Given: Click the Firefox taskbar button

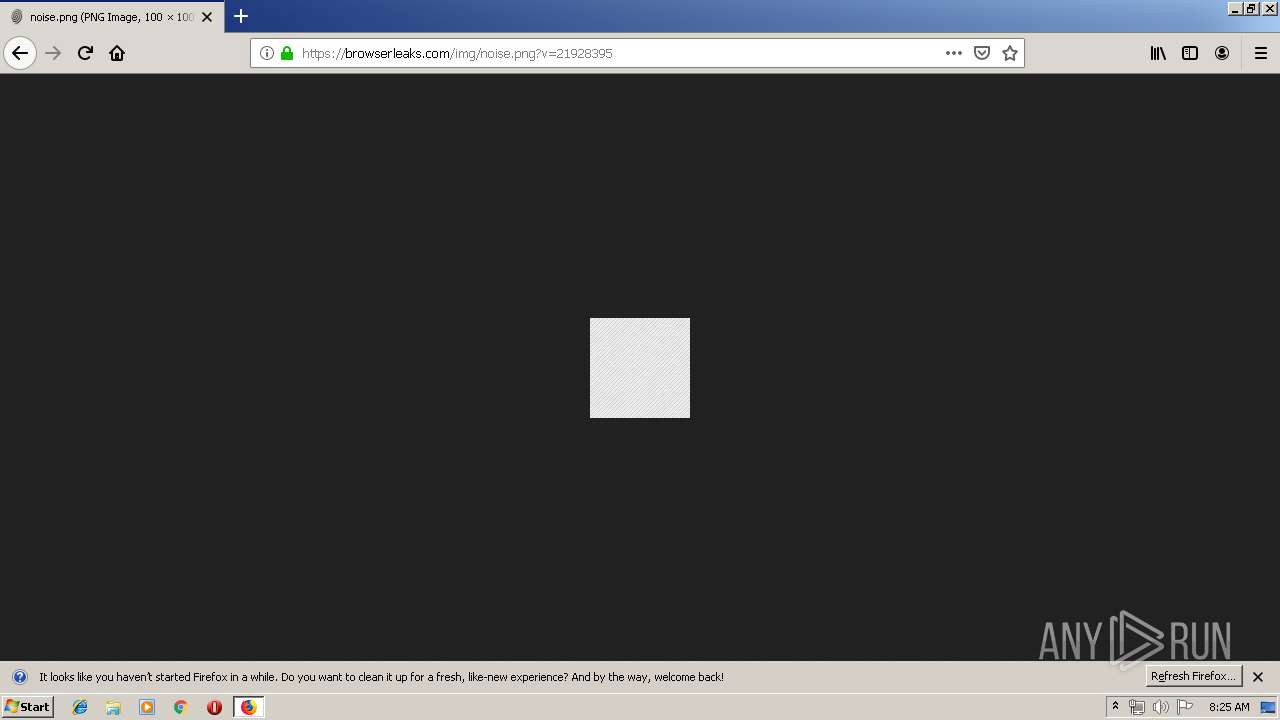Looking at the screenshot, I should (248, 707).
